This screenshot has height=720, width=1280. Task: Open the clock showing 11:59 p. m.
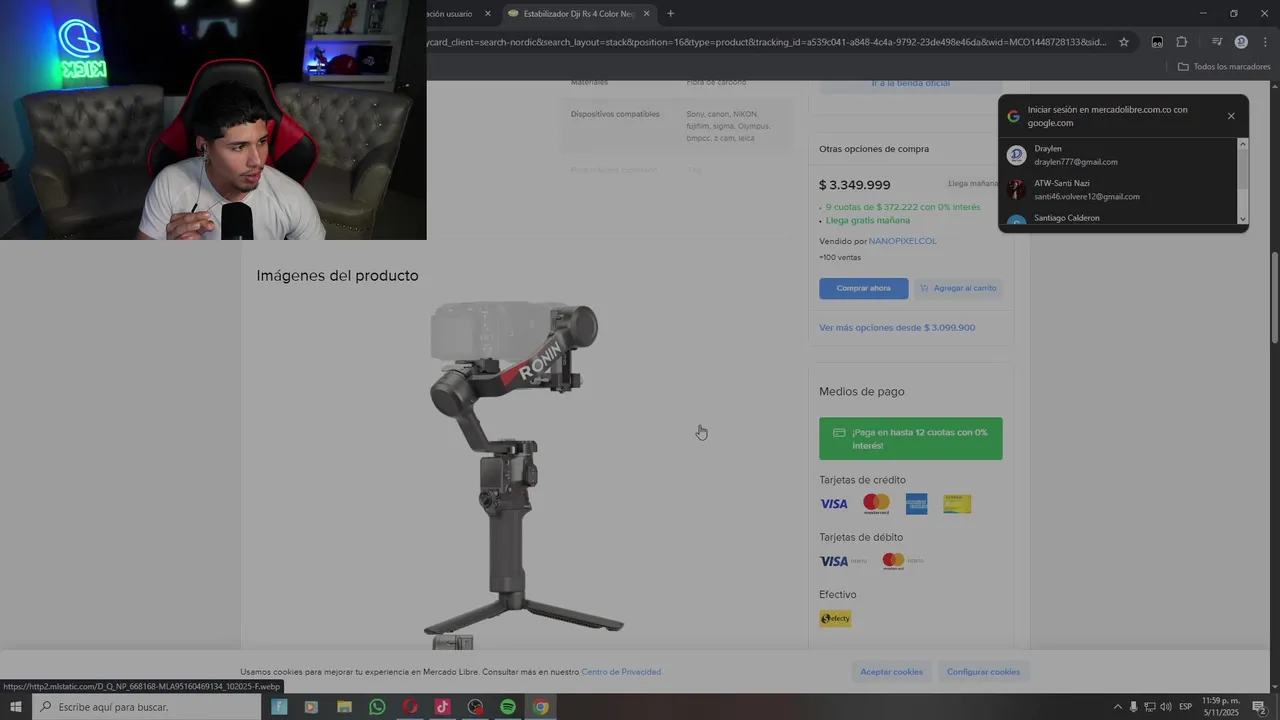tap(1221, 707)
